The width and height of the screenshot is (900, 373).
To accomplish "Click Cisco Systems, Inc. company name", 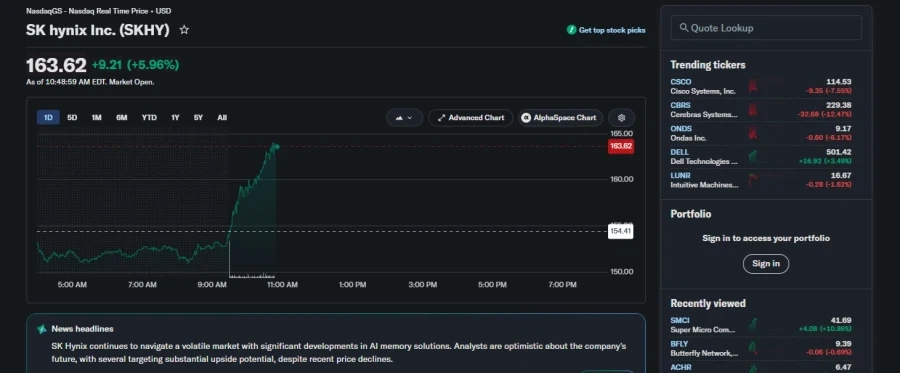I will (703, 91).
